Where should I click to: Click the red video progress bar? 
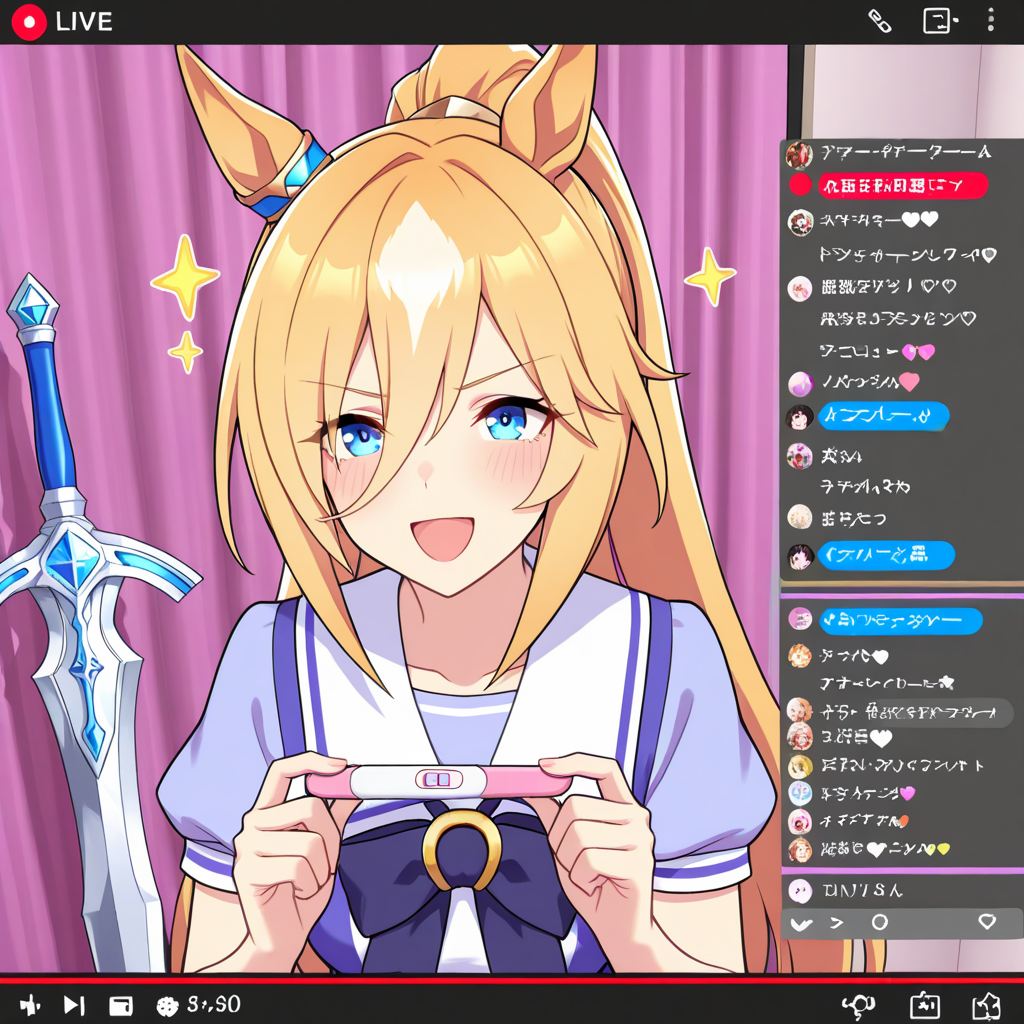click(x=500, y=979)
